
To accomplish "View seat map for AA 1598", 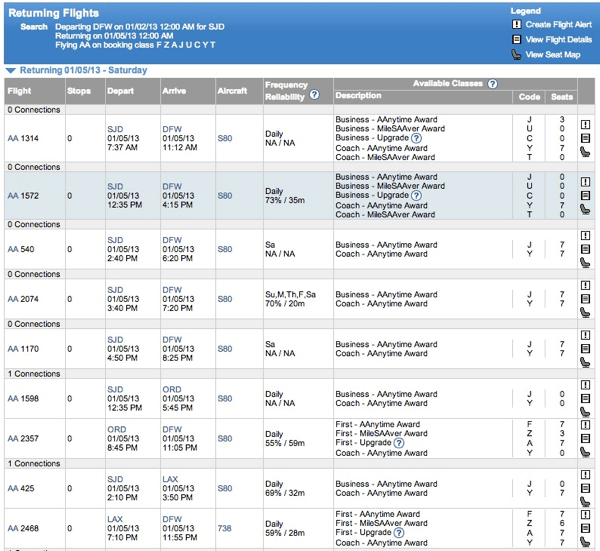I will click(585, 412).
